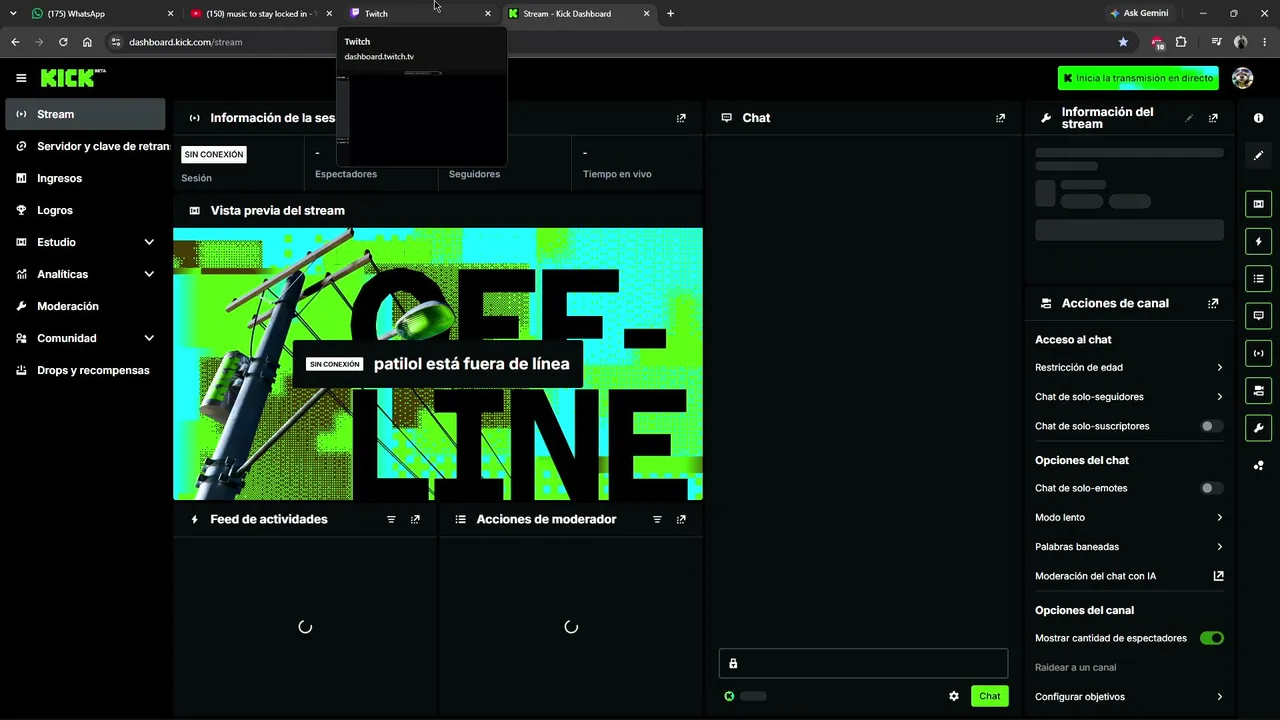
Task: Open the user avatar menu
Action: [x=1242, y=78]
